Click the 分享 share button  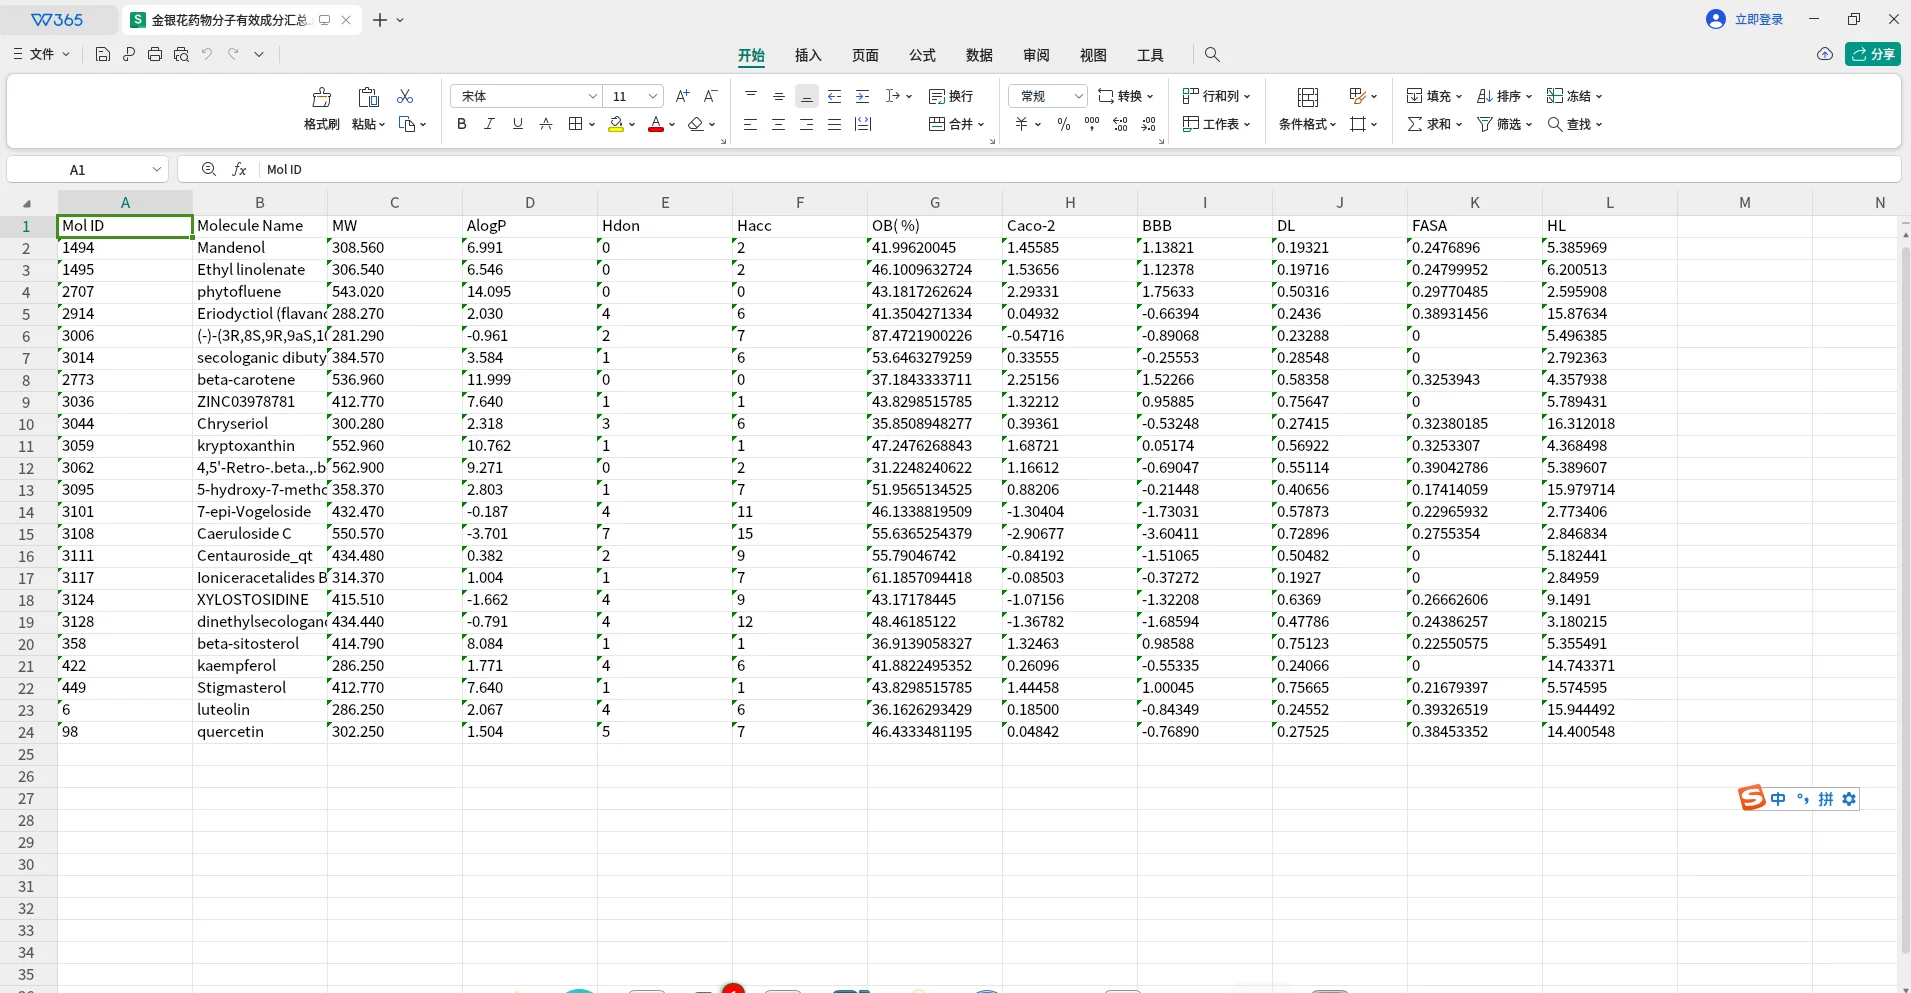[x=1873, y=54]
